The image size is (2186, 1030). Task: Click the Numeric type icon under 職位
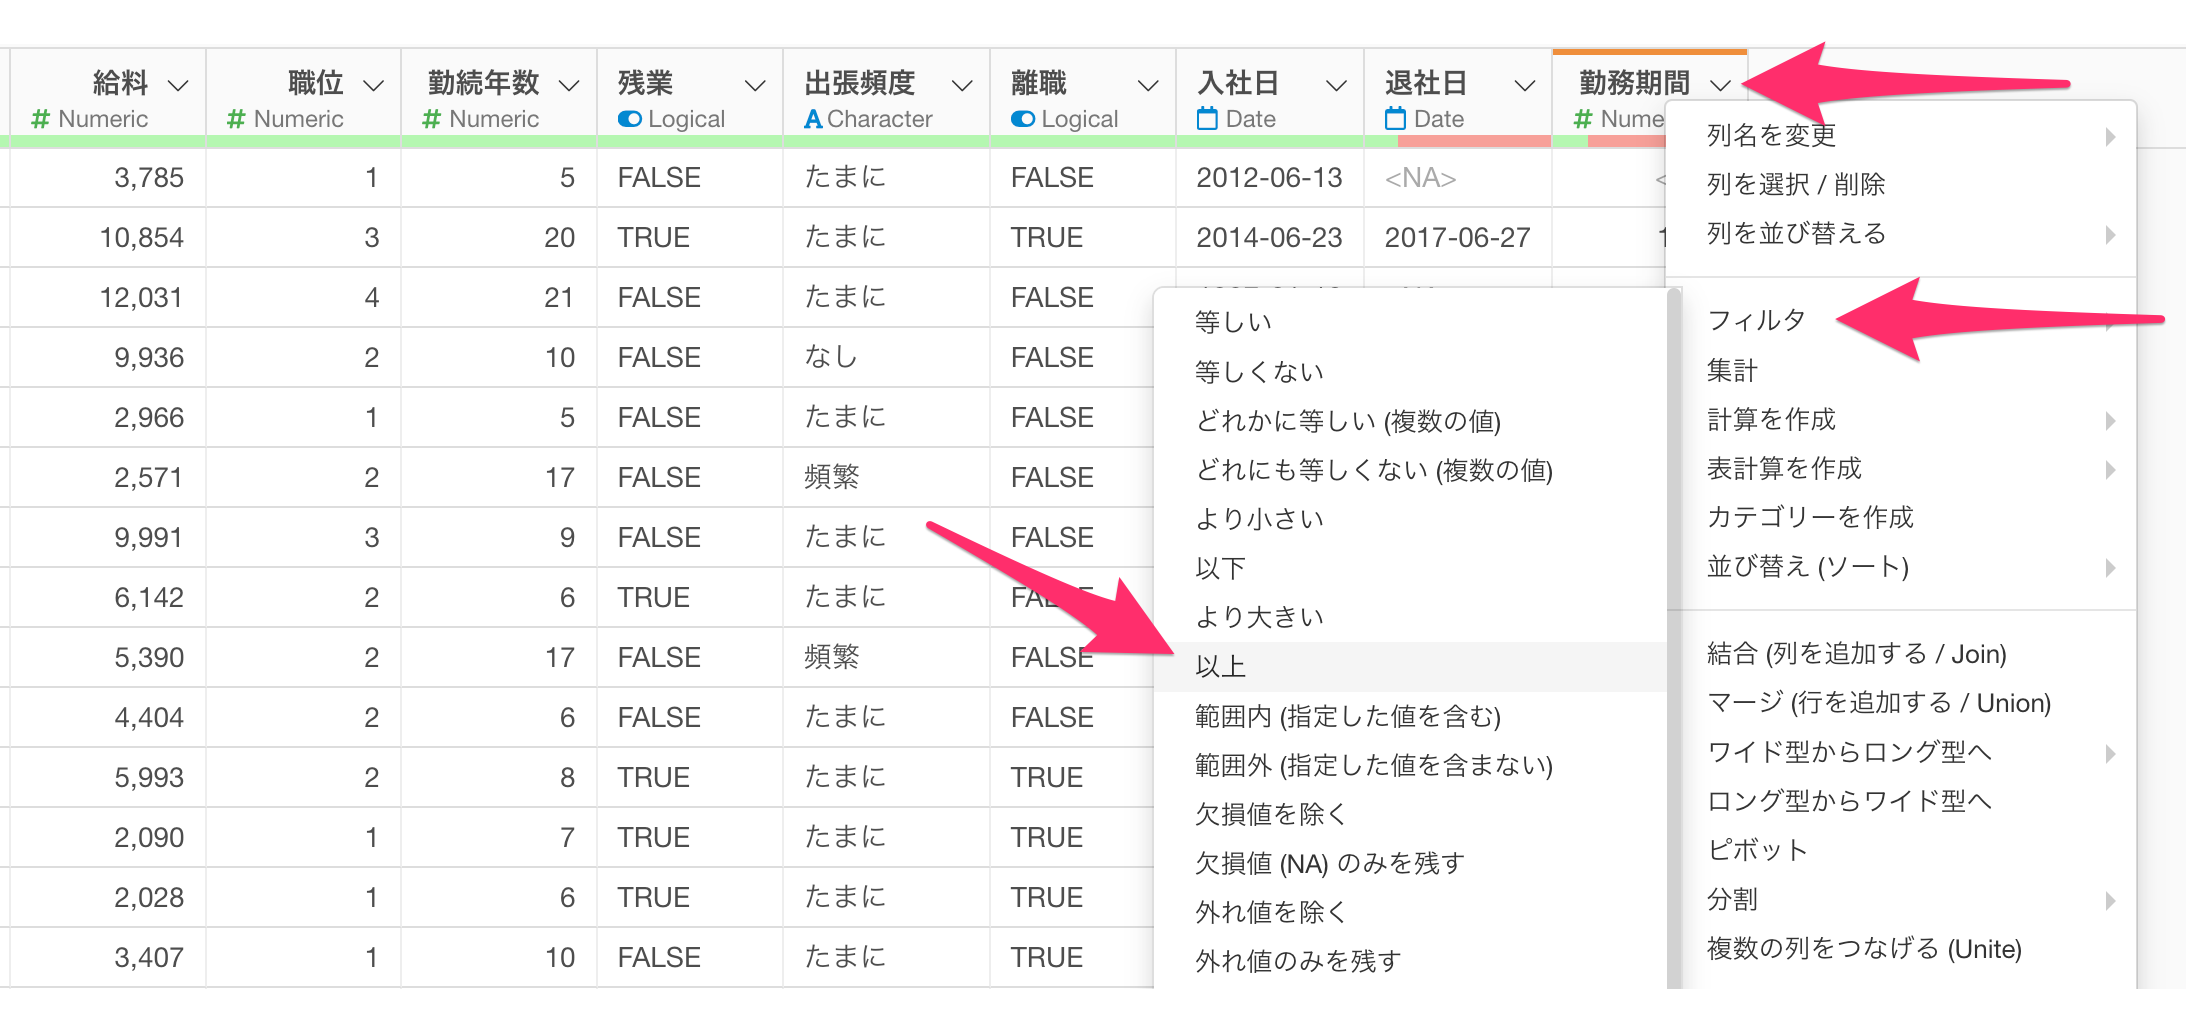click(236, 119)
